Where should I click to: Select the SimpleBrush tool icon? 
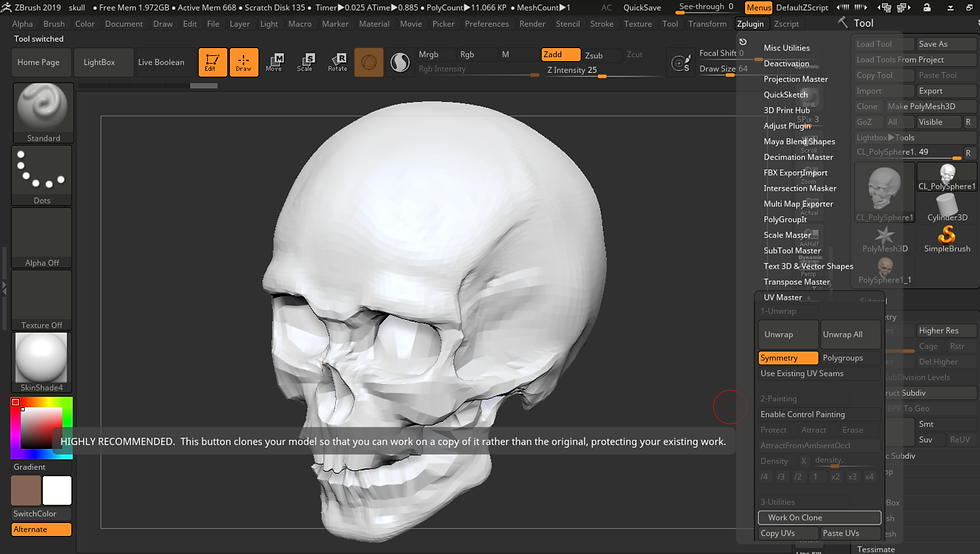(x=947, y=238)
